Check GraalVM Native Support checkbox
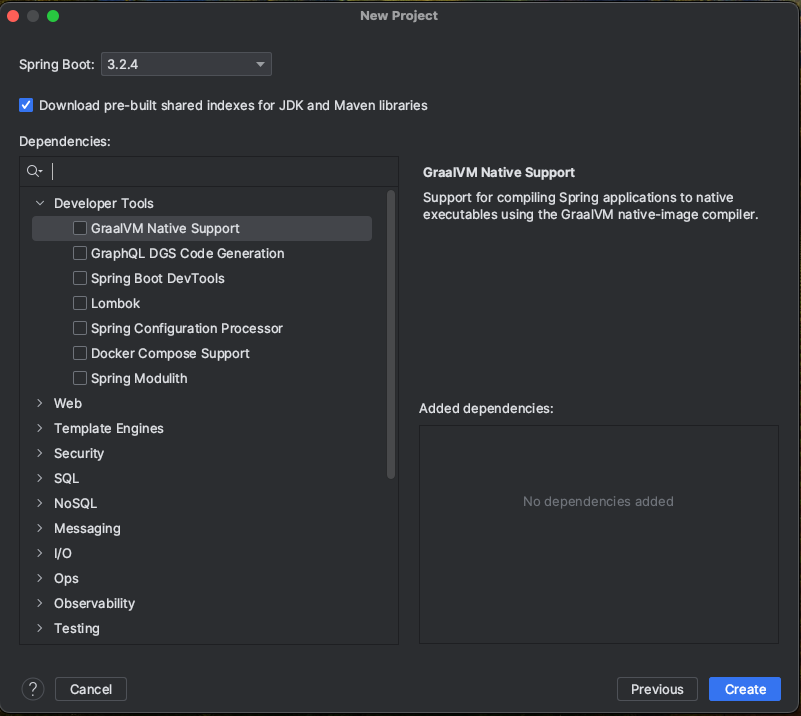This screenshot has height=716, width=801. pyautogui.click(x=80, y=228)
